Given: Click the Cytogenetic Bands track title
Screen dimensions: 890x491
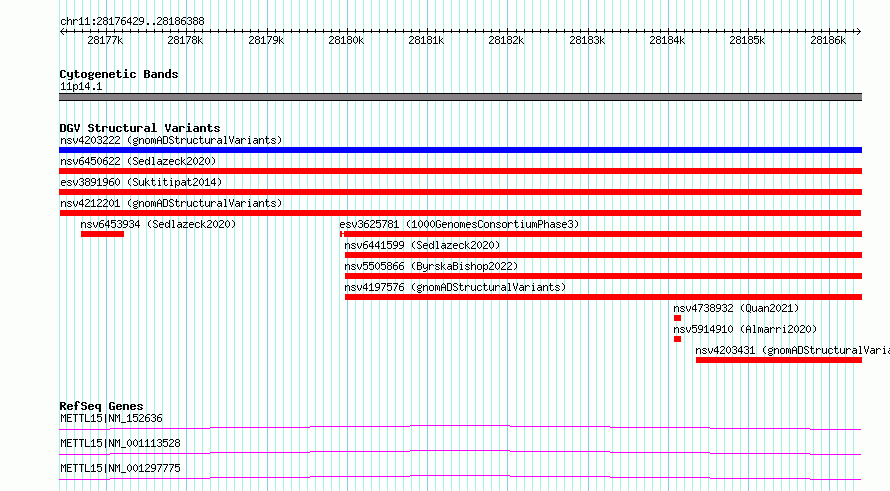Looking at the screenshot, I should point(119,74).
